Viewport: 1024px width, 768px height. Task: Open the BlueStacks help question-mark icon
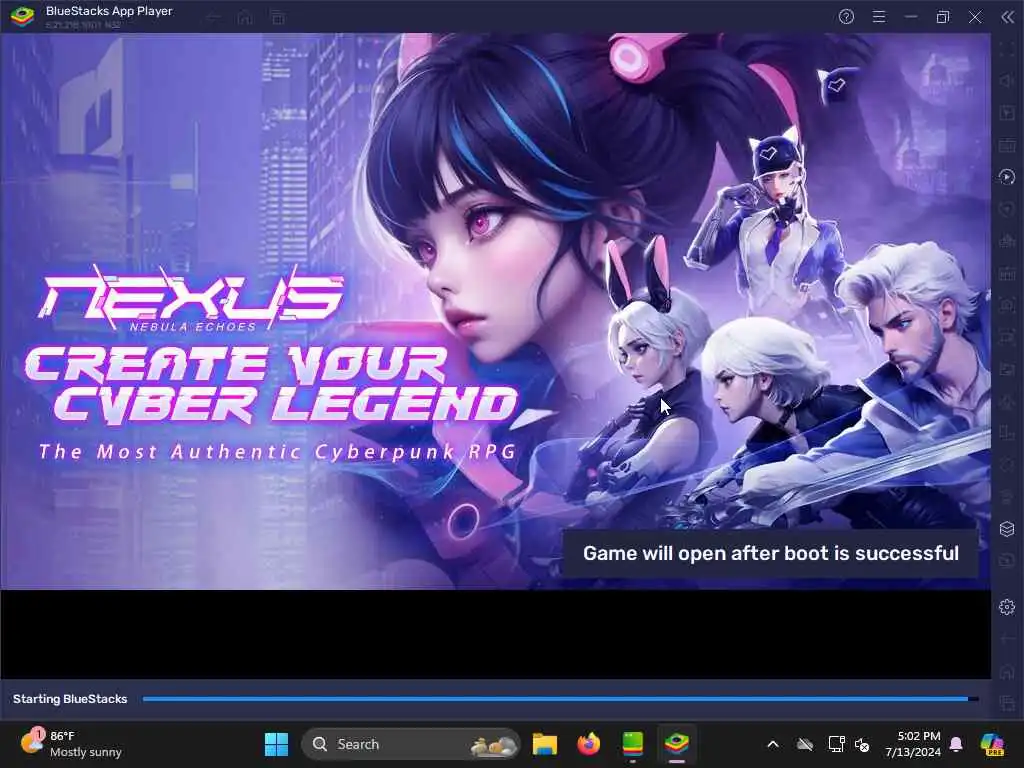click(846, 17)
